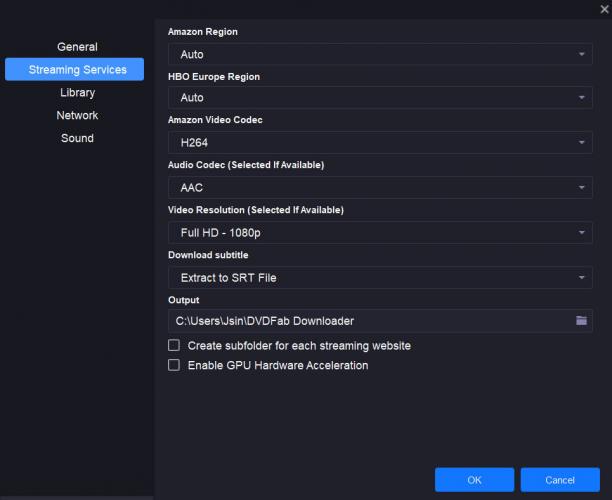The height and width of the screenshot is (500, 612).
Task: Change the Audio Codec from AAC
Action: point(380,188)
